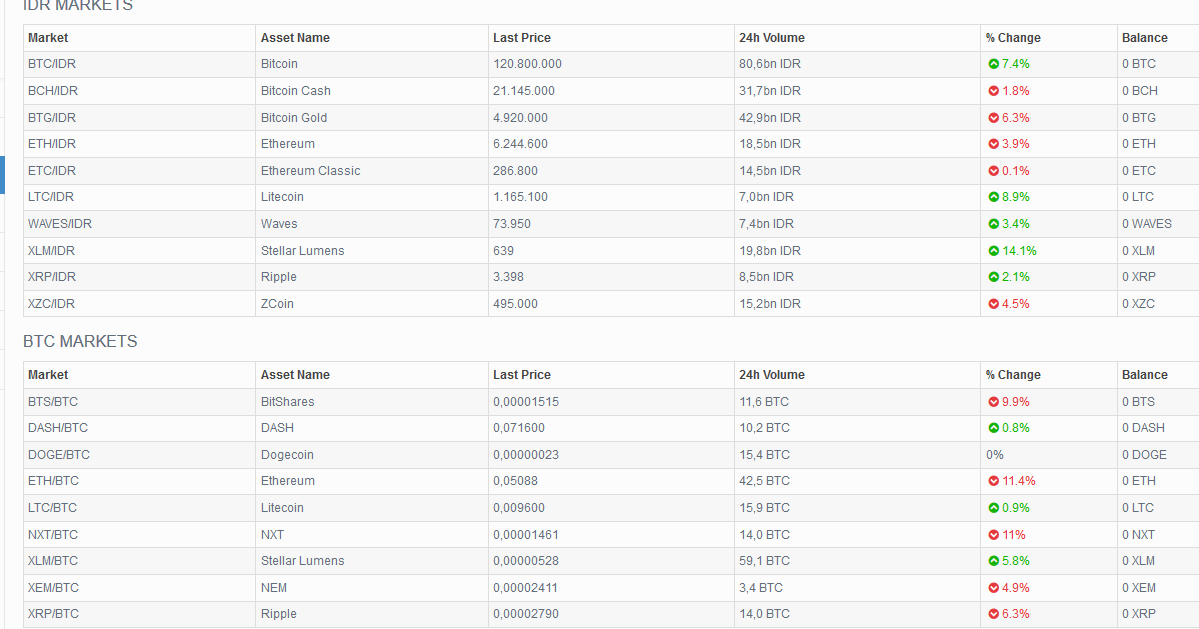The image size is (1199, 629).
Task: Click the red down-arrow icon in NXT/BTC row
Action: (993, 535)
